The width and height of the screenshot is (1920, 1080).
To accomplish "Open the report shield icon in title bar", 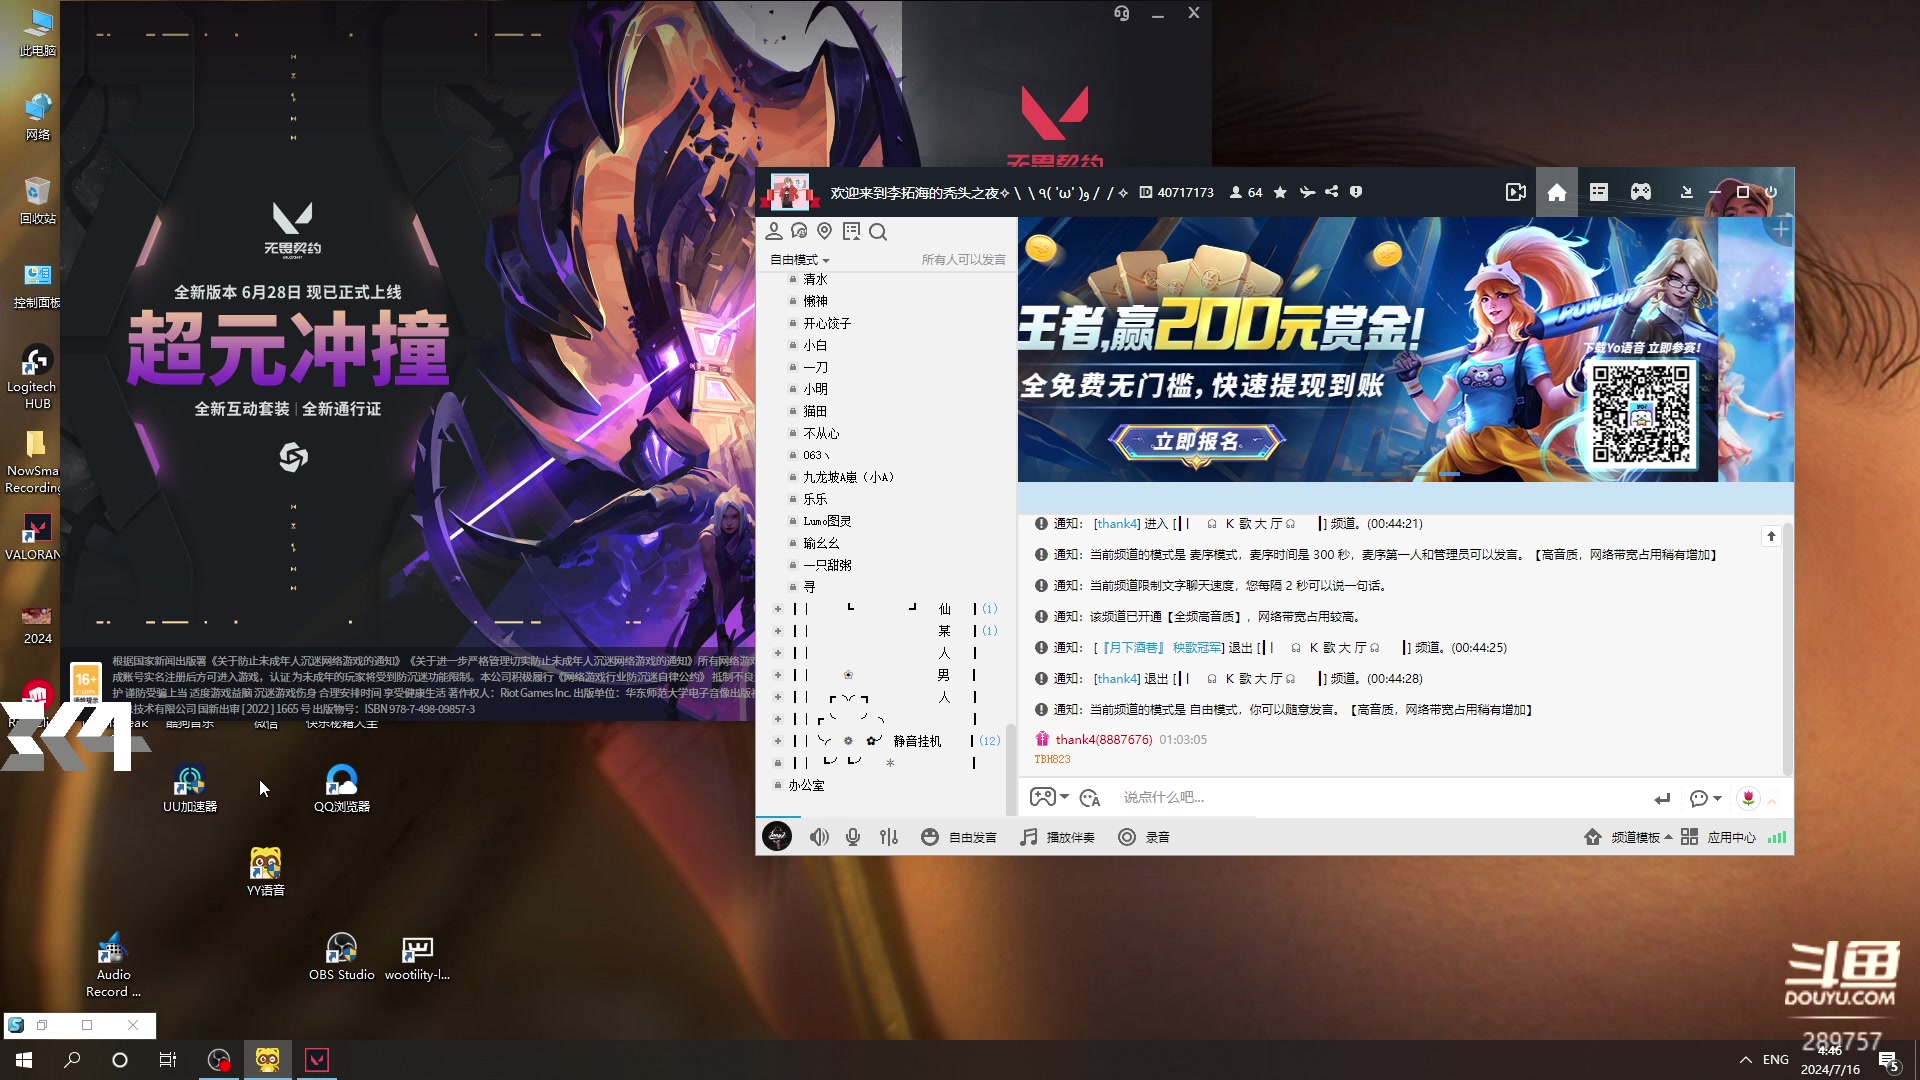I will (1356, 192).
